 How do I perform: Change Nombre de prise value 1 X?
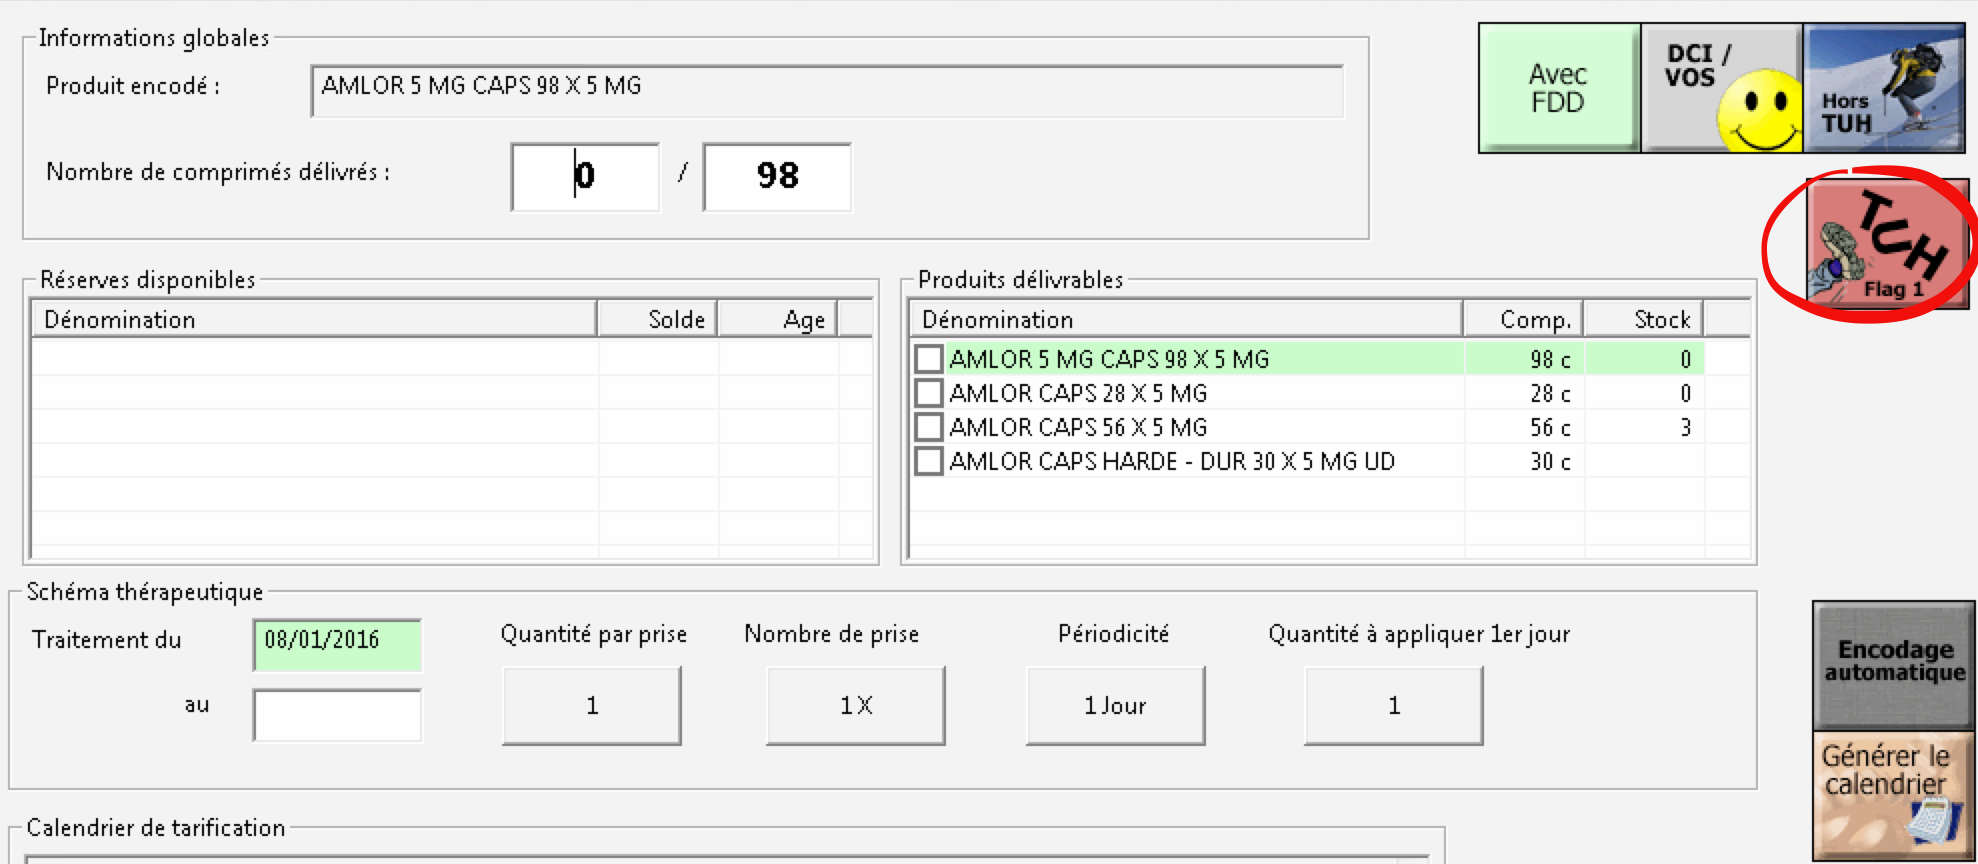pos(856,706)
